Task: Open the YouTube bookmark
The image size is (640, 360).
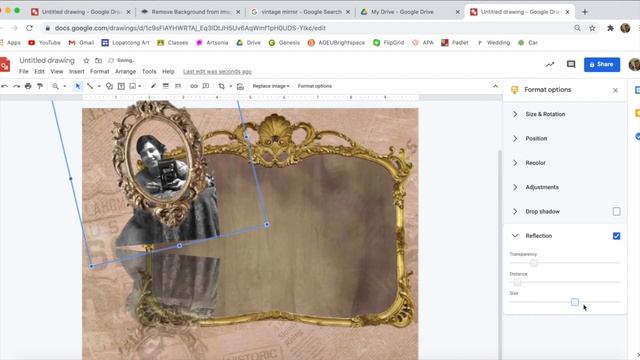Action: click(44, 42)
